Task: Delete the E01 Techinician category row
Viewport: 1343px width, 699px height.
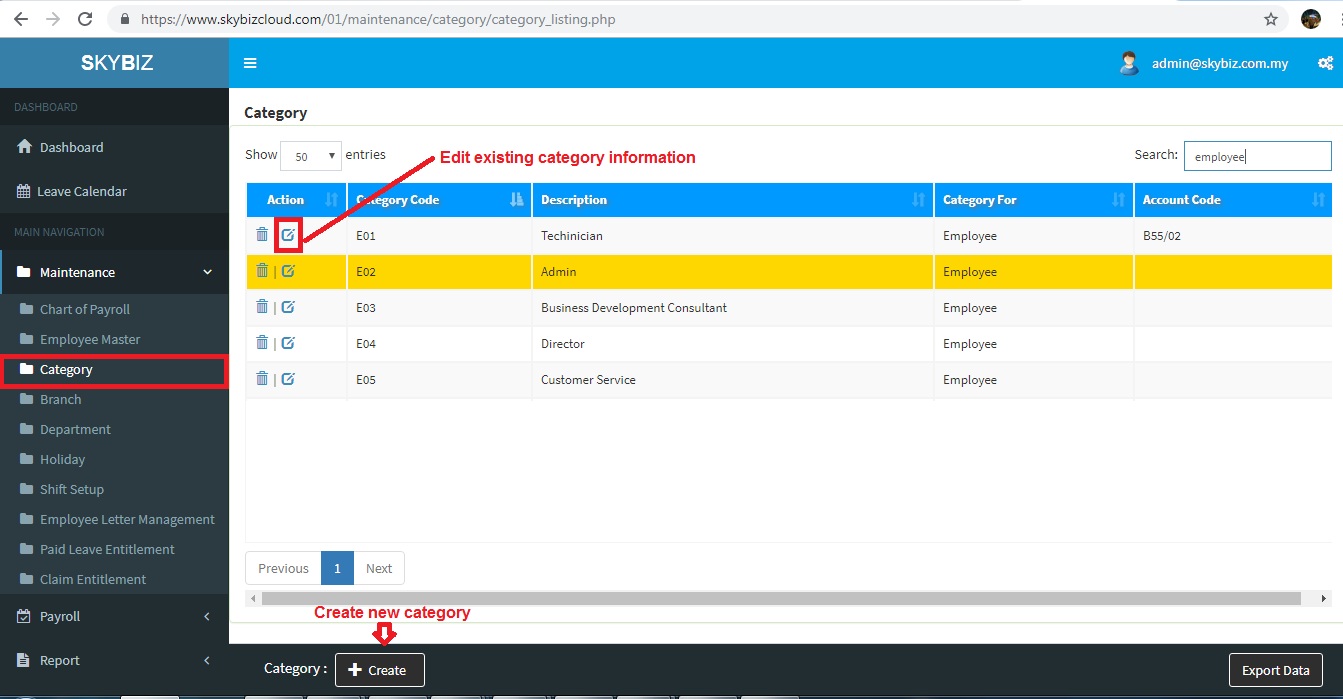Action: [262, 235]
